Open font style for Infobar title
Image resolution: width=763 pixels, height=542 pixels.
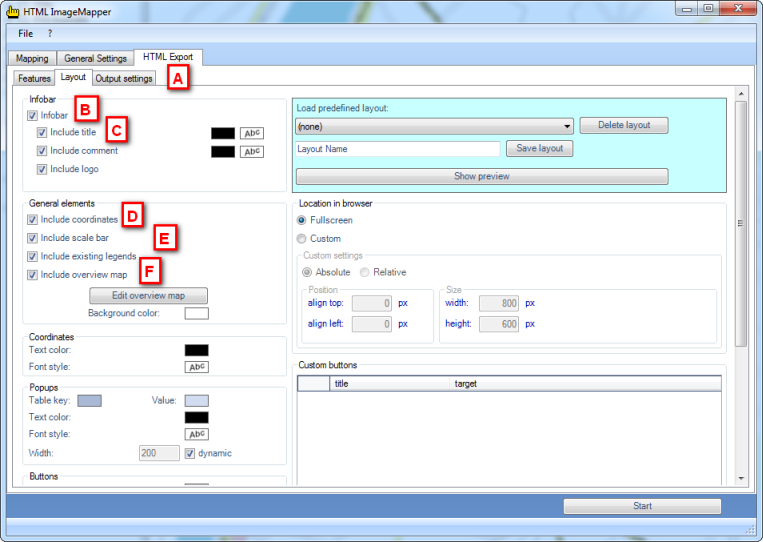[x=251, y=133]
